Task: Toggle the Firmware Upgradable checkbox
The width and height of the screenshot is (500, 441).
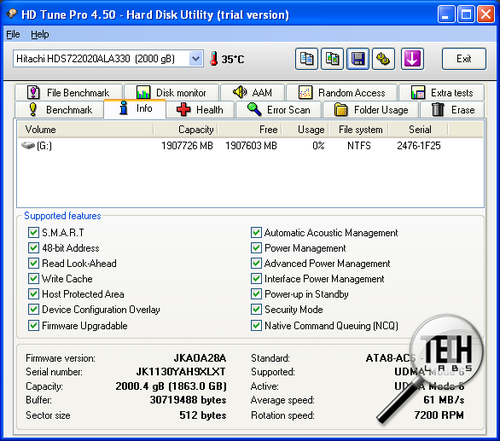Action: (x=33, y=325)
